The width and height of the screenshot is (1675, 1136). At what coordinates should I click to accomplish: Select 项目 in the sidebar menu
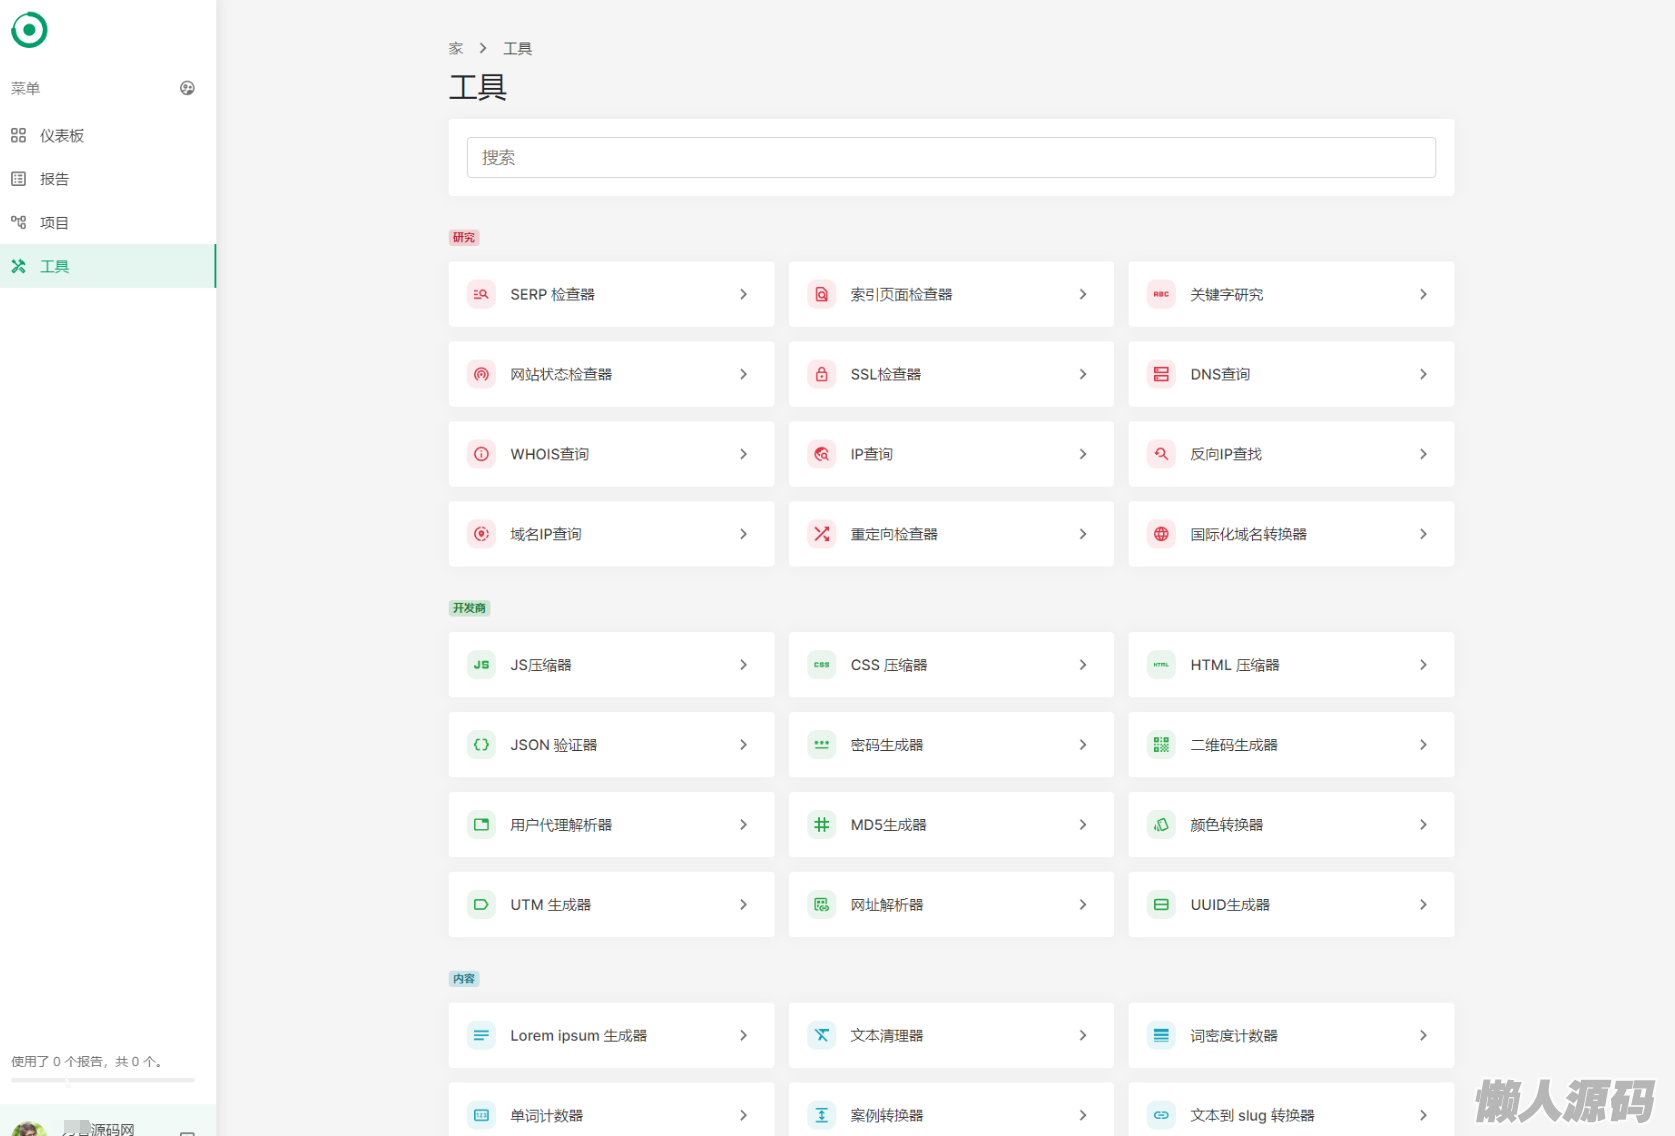pos(54,223)
